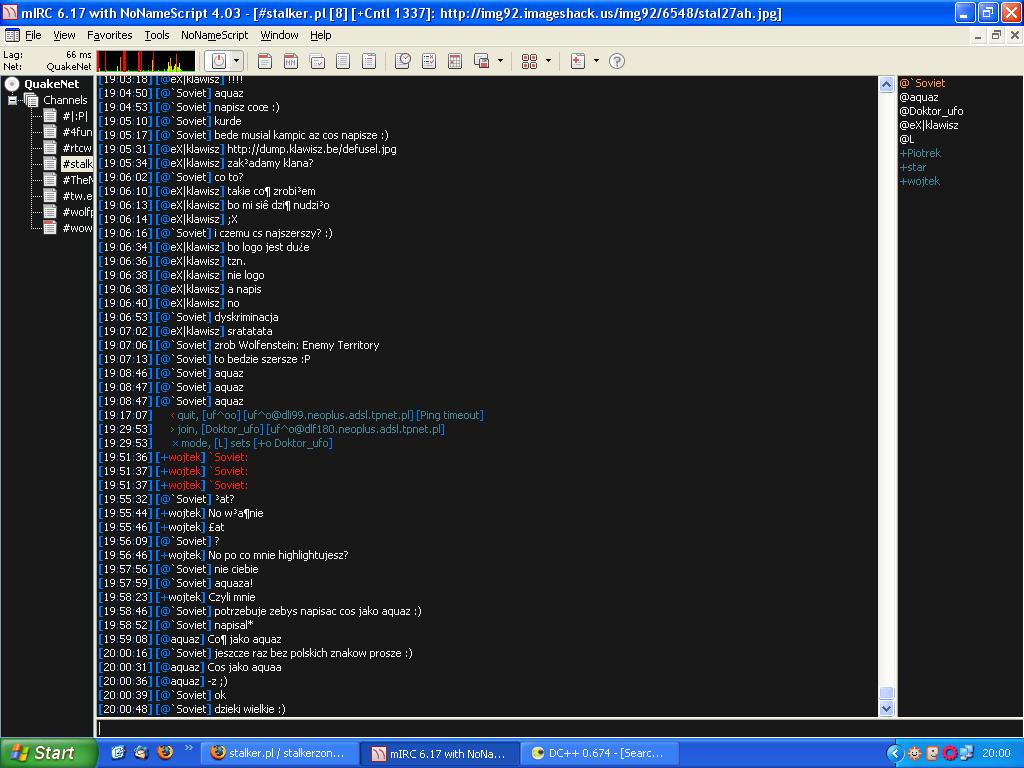Click the red power connect button in toolbar
Viewport: 1024px width, 768px height.
point(219,61)
